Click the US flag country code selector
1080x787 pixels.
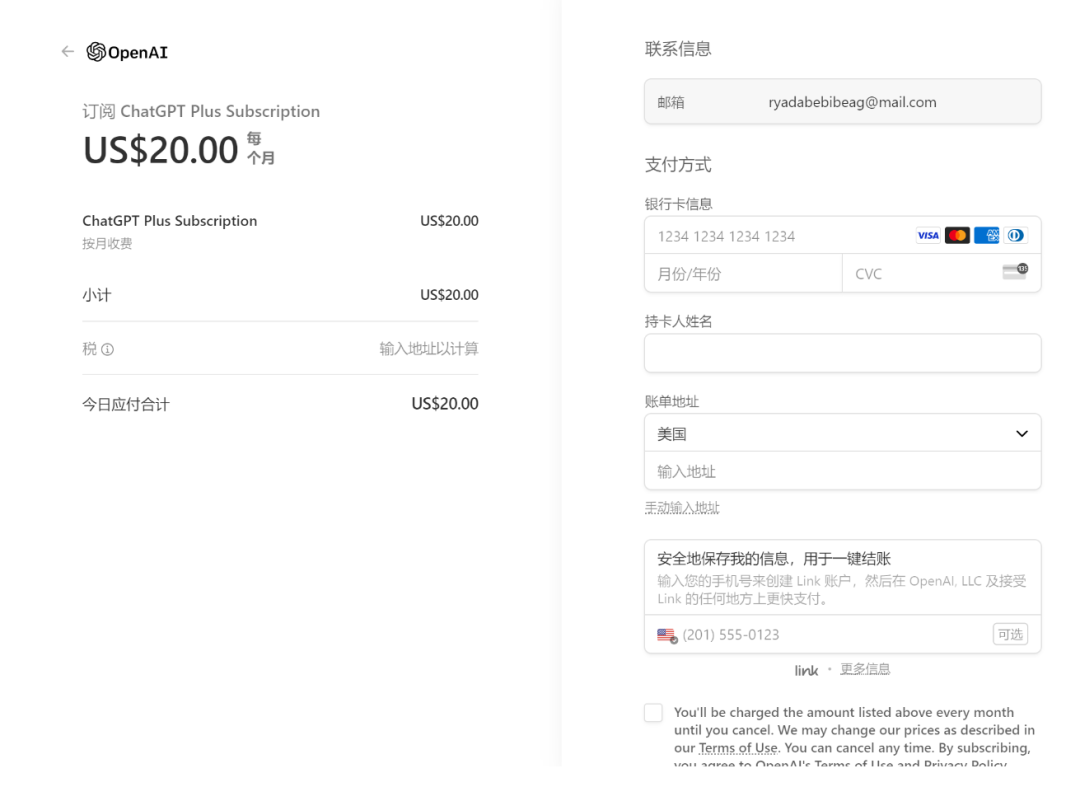click(667, 635)
